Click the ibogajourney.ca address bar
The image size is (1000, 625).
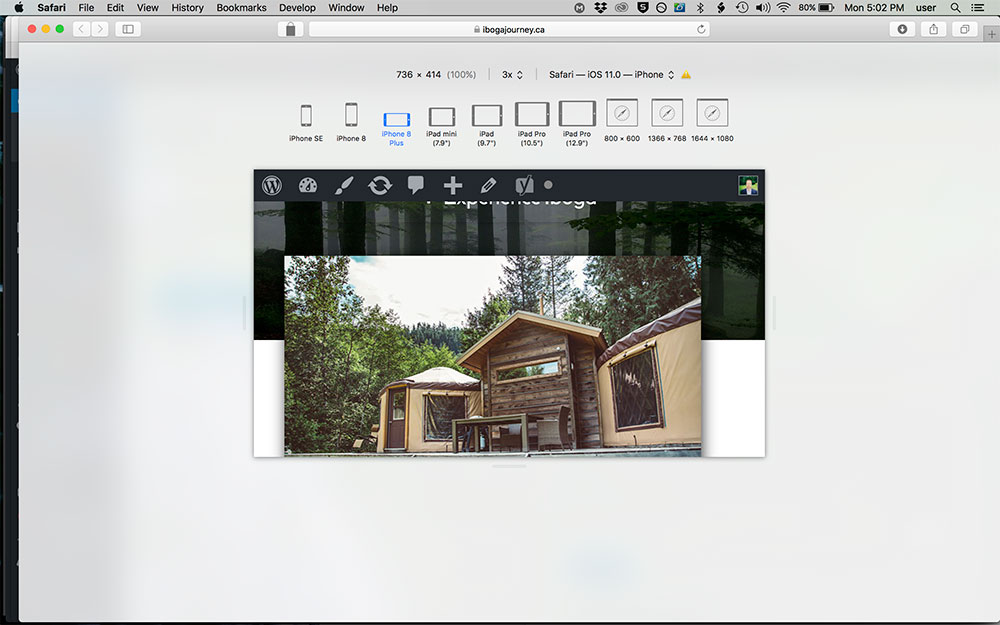pyautogui.click(x=509, y=29)
